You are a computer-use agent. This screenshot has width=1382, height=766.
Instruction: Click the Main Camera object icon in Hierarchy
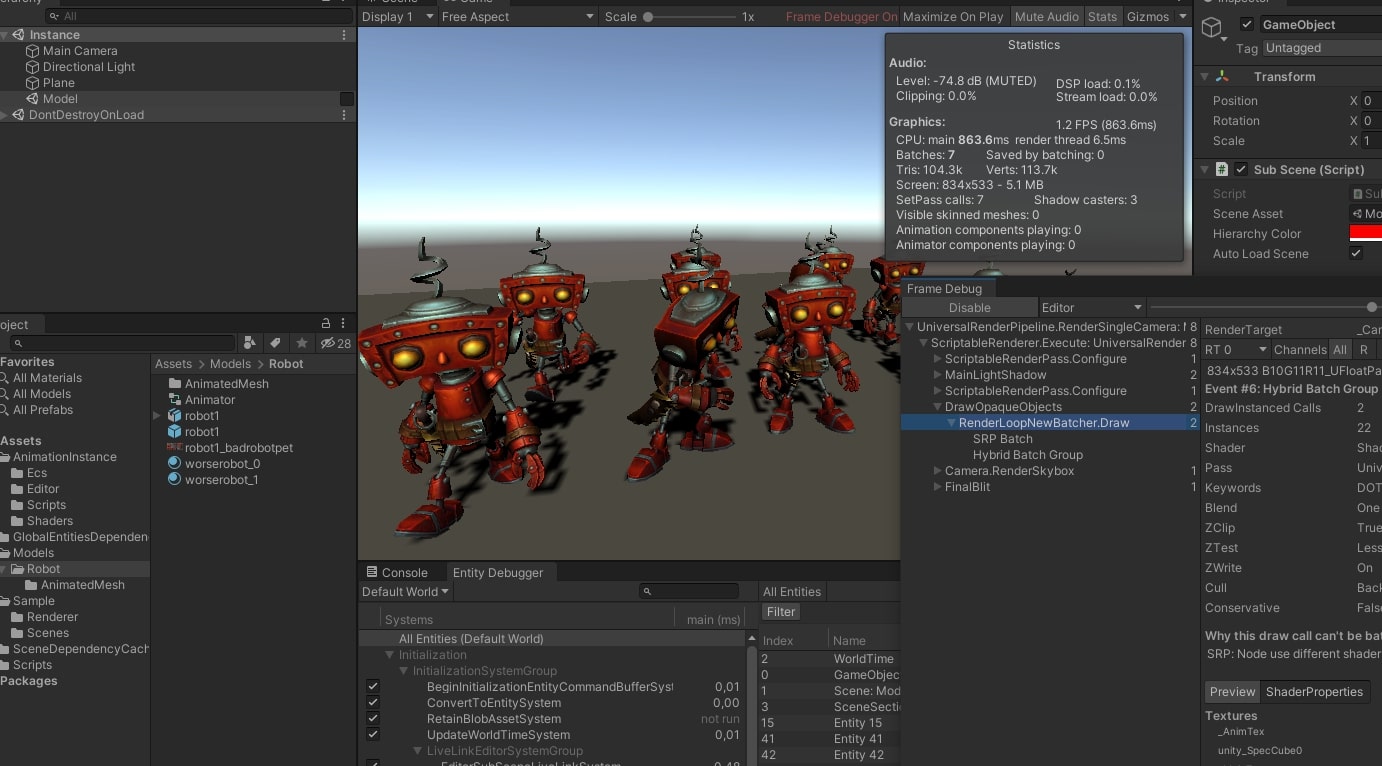32,51
